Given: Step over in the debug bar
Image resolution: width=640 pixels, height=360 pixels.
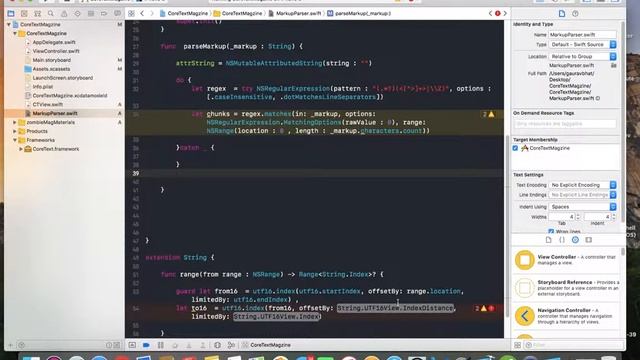Looking at the screenshot, I should click(175, 345).
